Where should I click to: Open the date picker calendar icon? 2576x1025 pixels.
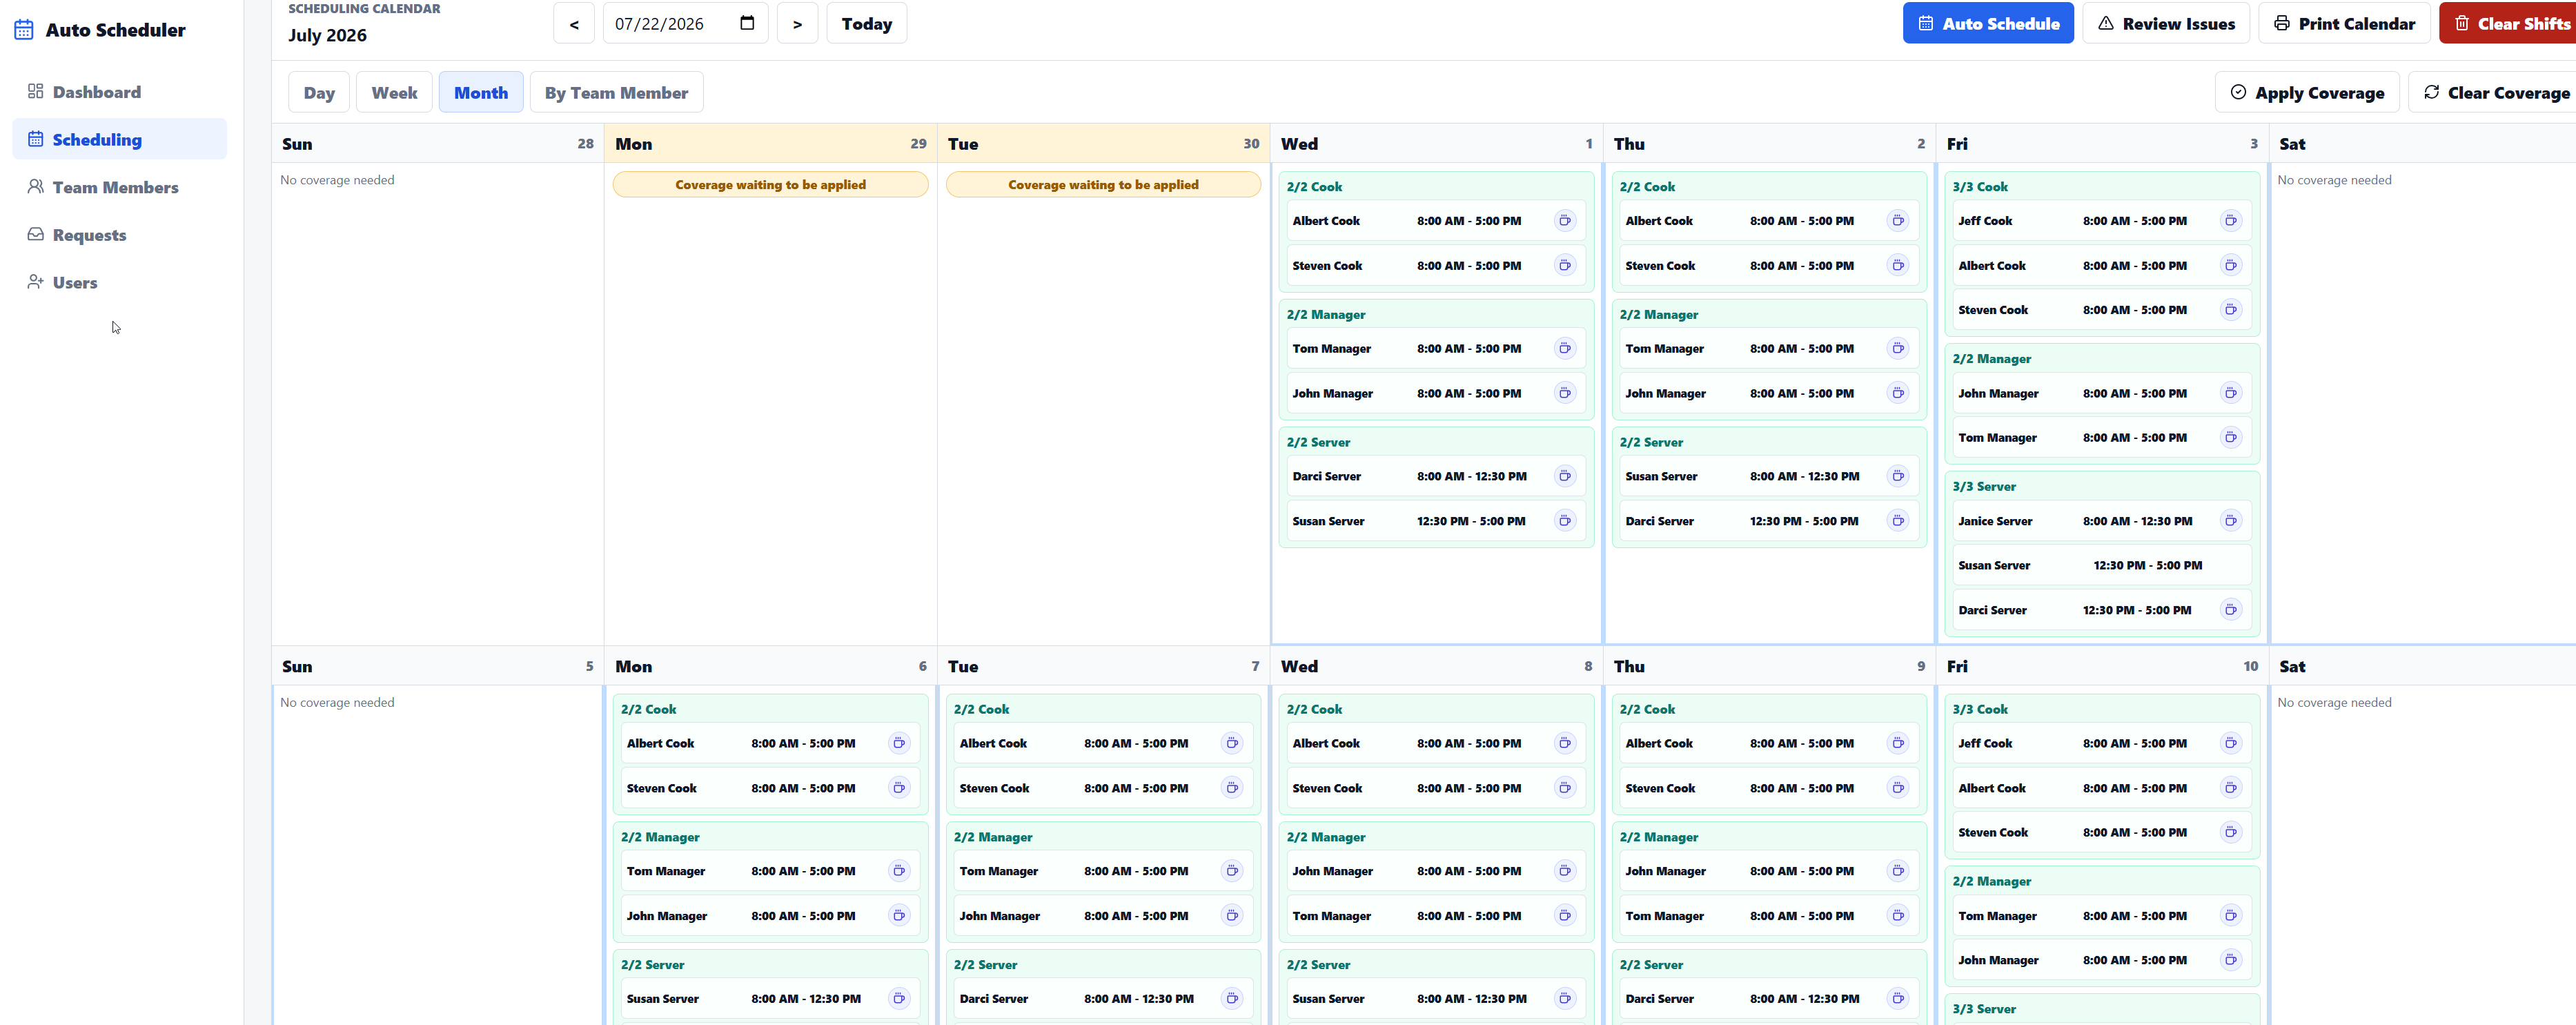[x=746, y=23]
